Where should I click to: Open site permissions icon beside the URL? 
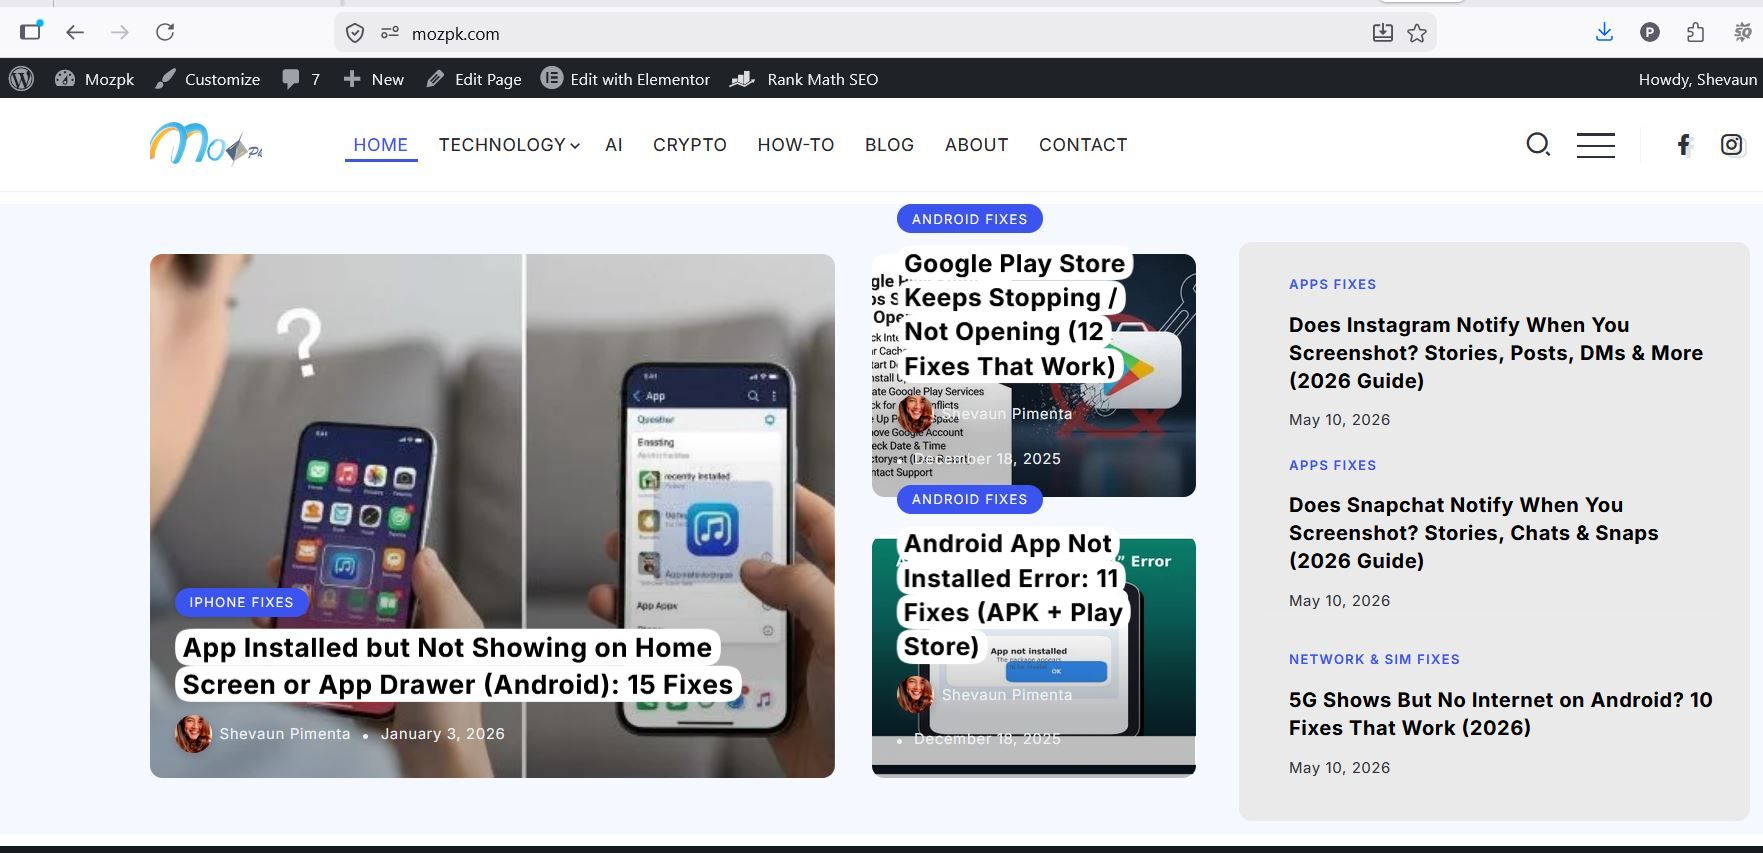click(x=390, y=33)
